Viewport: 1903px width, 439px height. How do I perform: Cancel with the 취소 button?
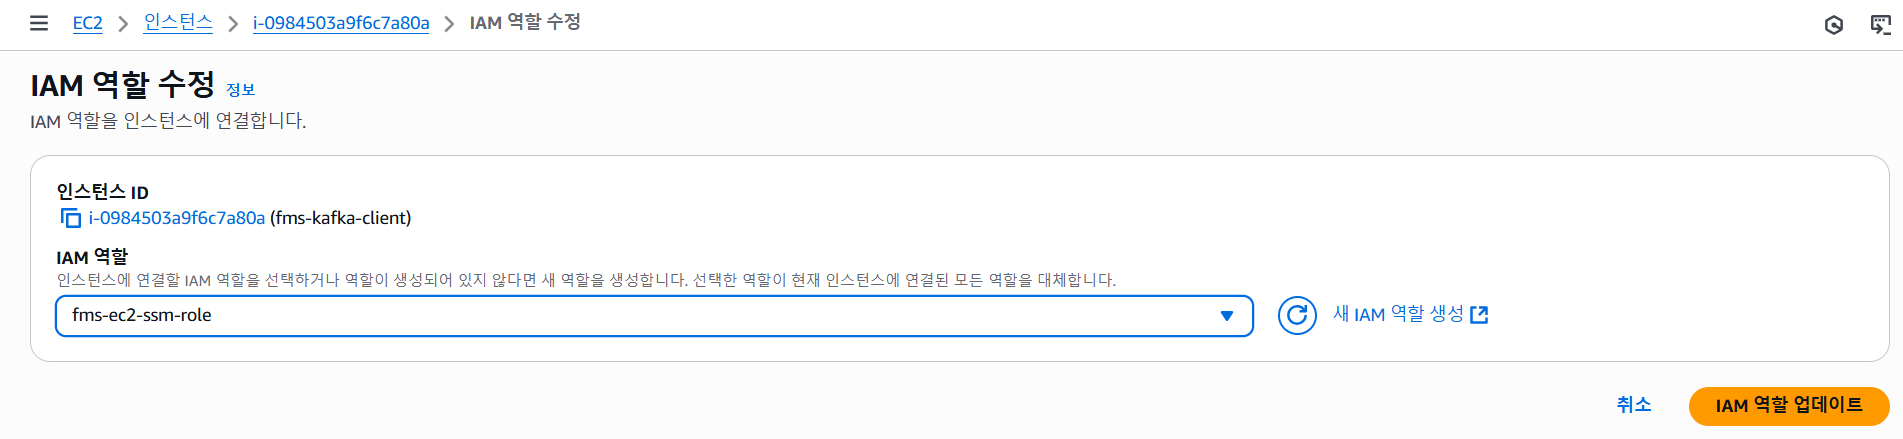(1634, 405)
